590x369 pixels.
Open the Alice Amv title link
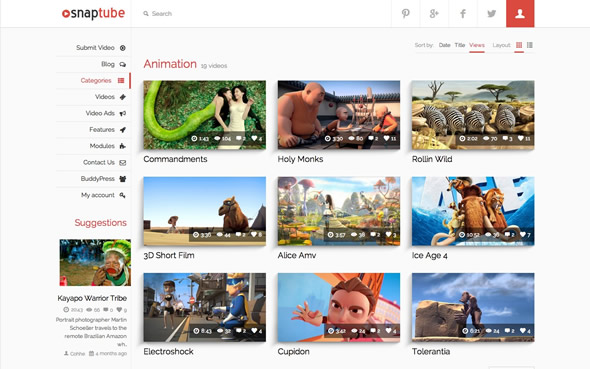297,255
